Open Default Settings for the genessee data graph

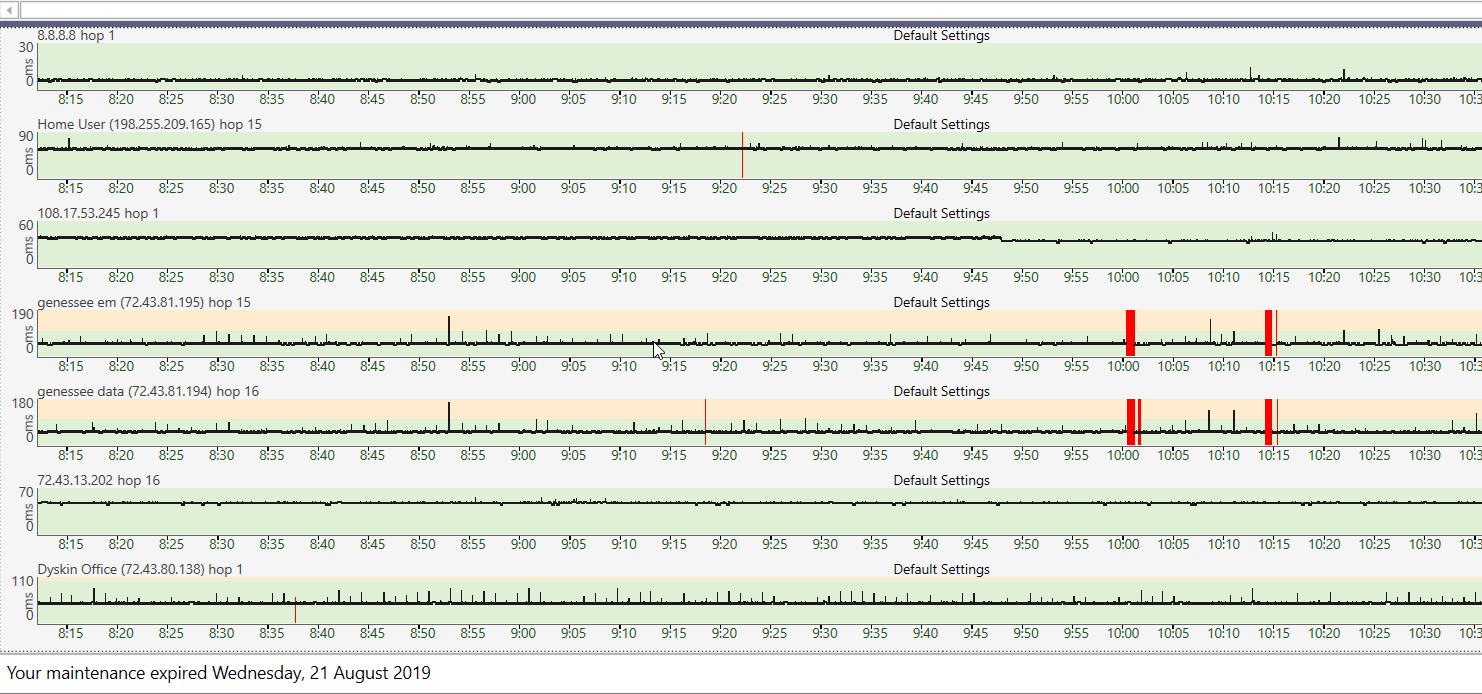[941, 391]
